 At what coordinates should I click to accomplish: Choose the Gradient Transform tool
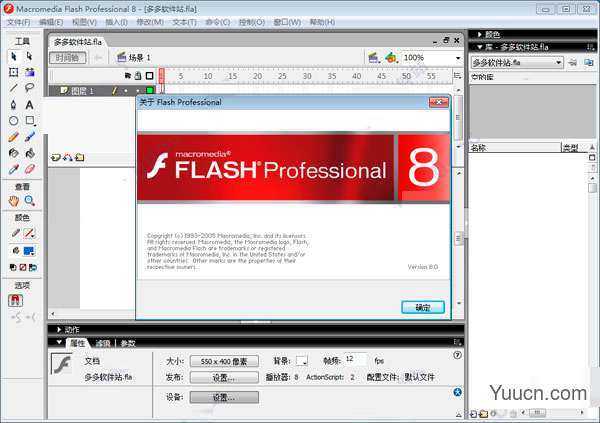[29, 72]
